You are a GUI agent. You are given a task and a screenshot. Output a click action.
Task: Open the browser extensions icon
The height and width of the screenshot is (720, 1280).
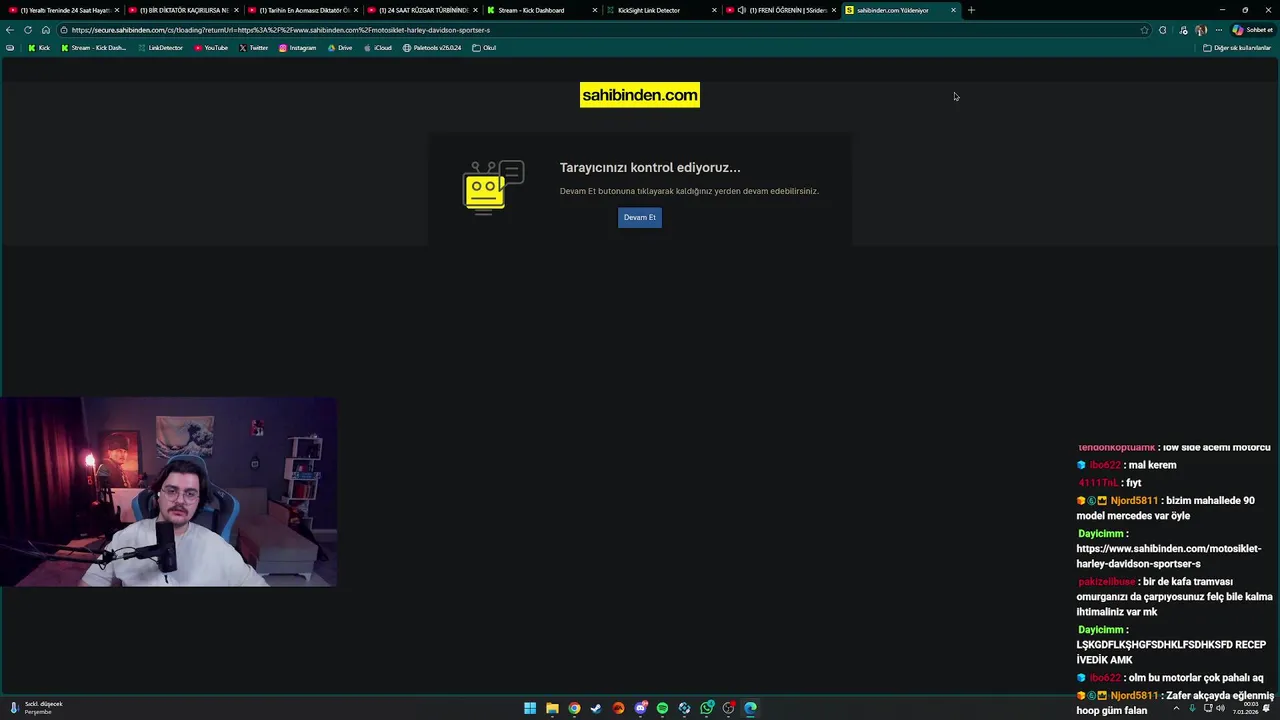[1162, 30]
